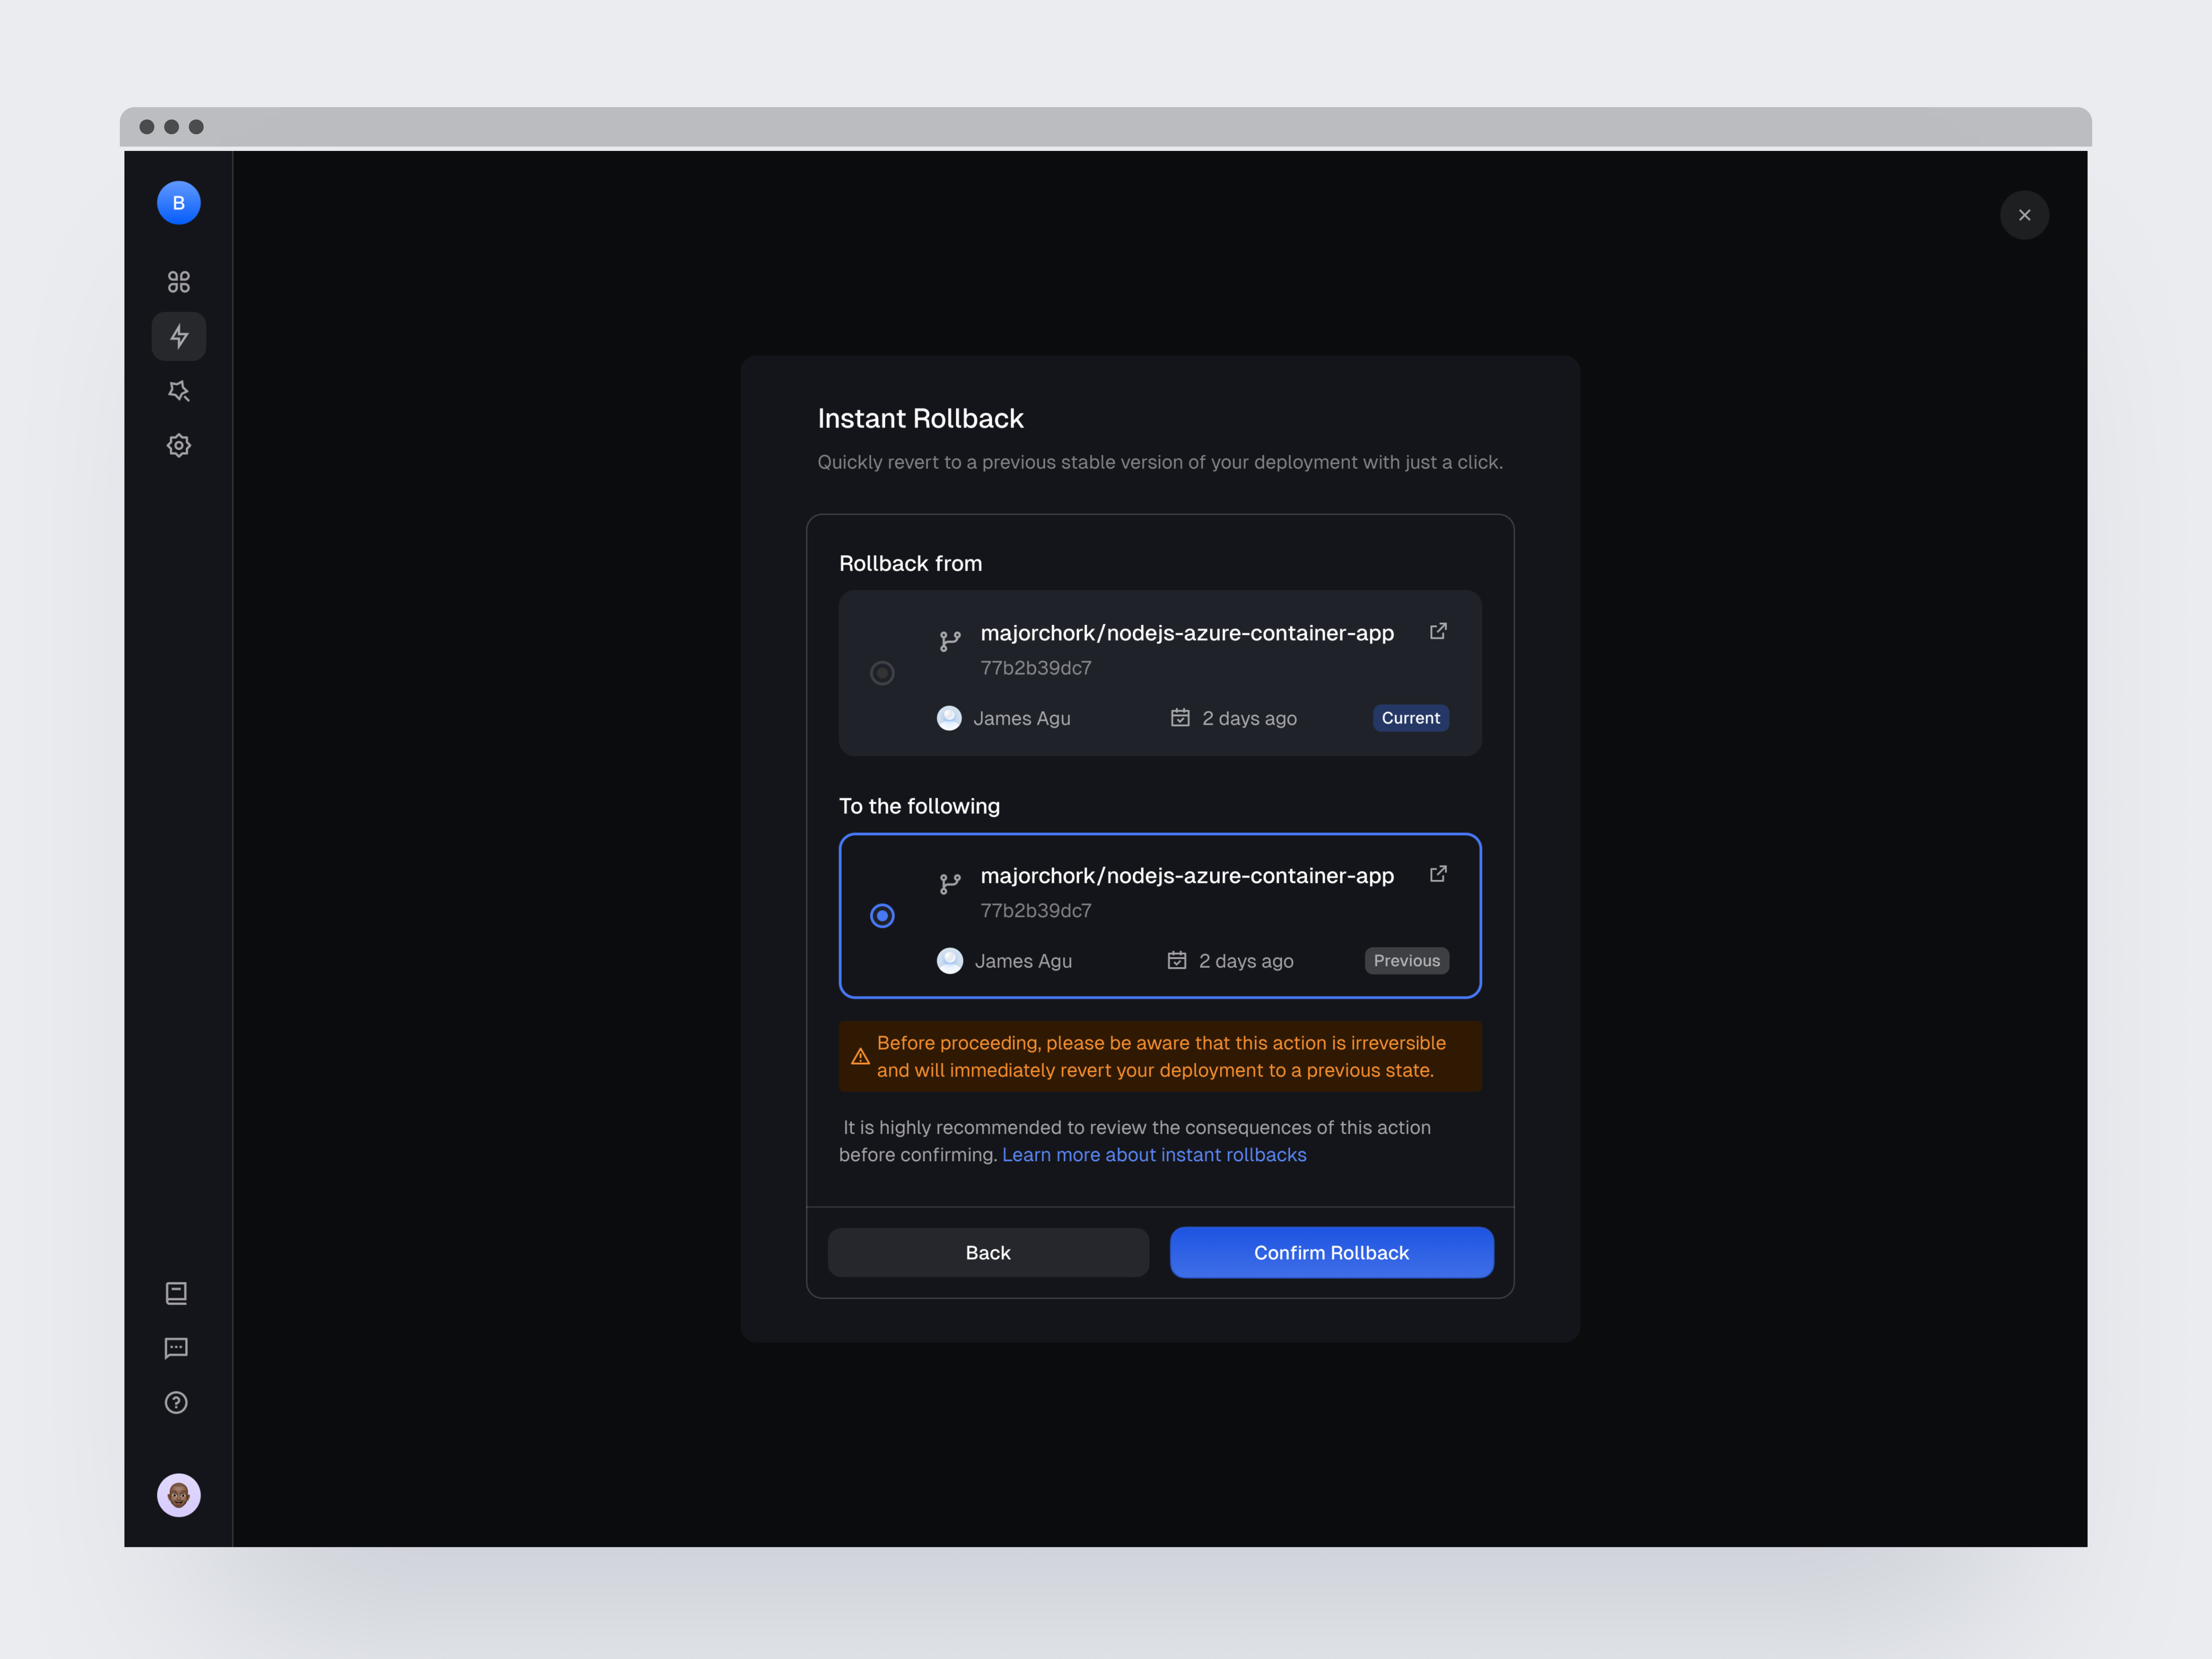Open the Learn more about instant rollbacks link
Image resolution: width=2212 pixels, height=1659 pixels.
(1154, 1154)
